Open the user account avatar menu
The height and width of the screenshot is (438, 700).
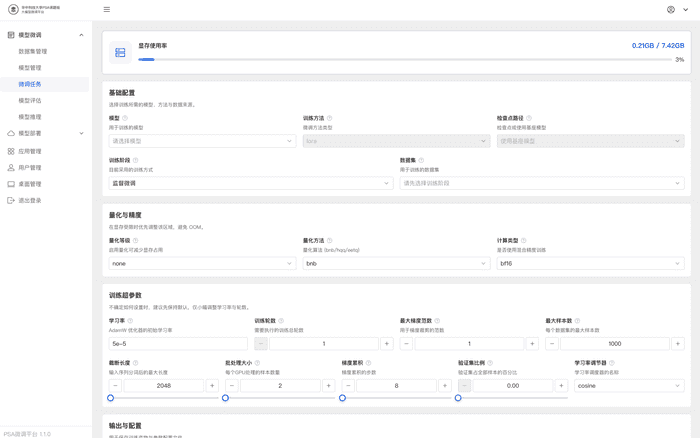point(671,10)
